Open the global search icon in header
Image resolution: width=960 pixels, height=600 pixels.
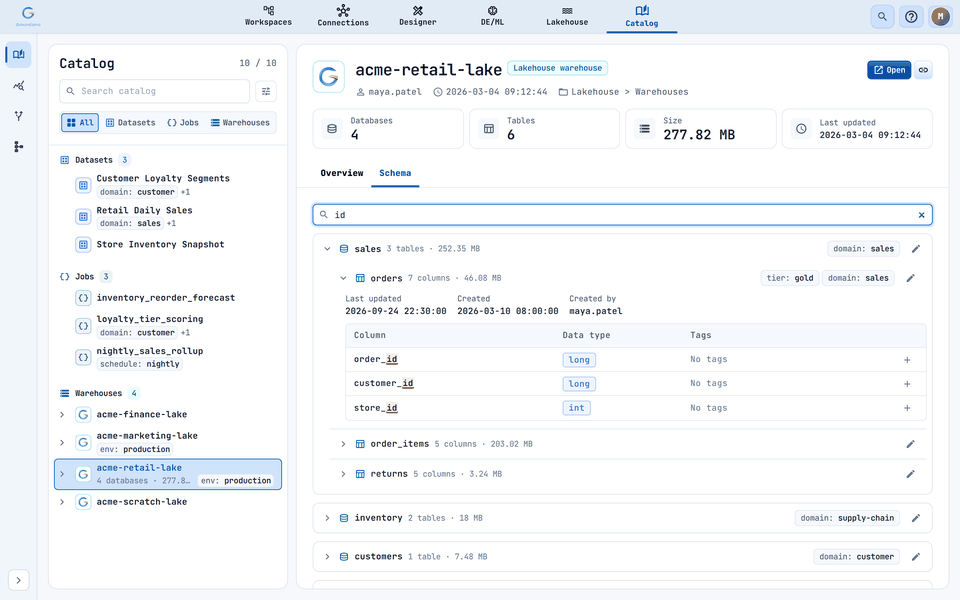882,17
